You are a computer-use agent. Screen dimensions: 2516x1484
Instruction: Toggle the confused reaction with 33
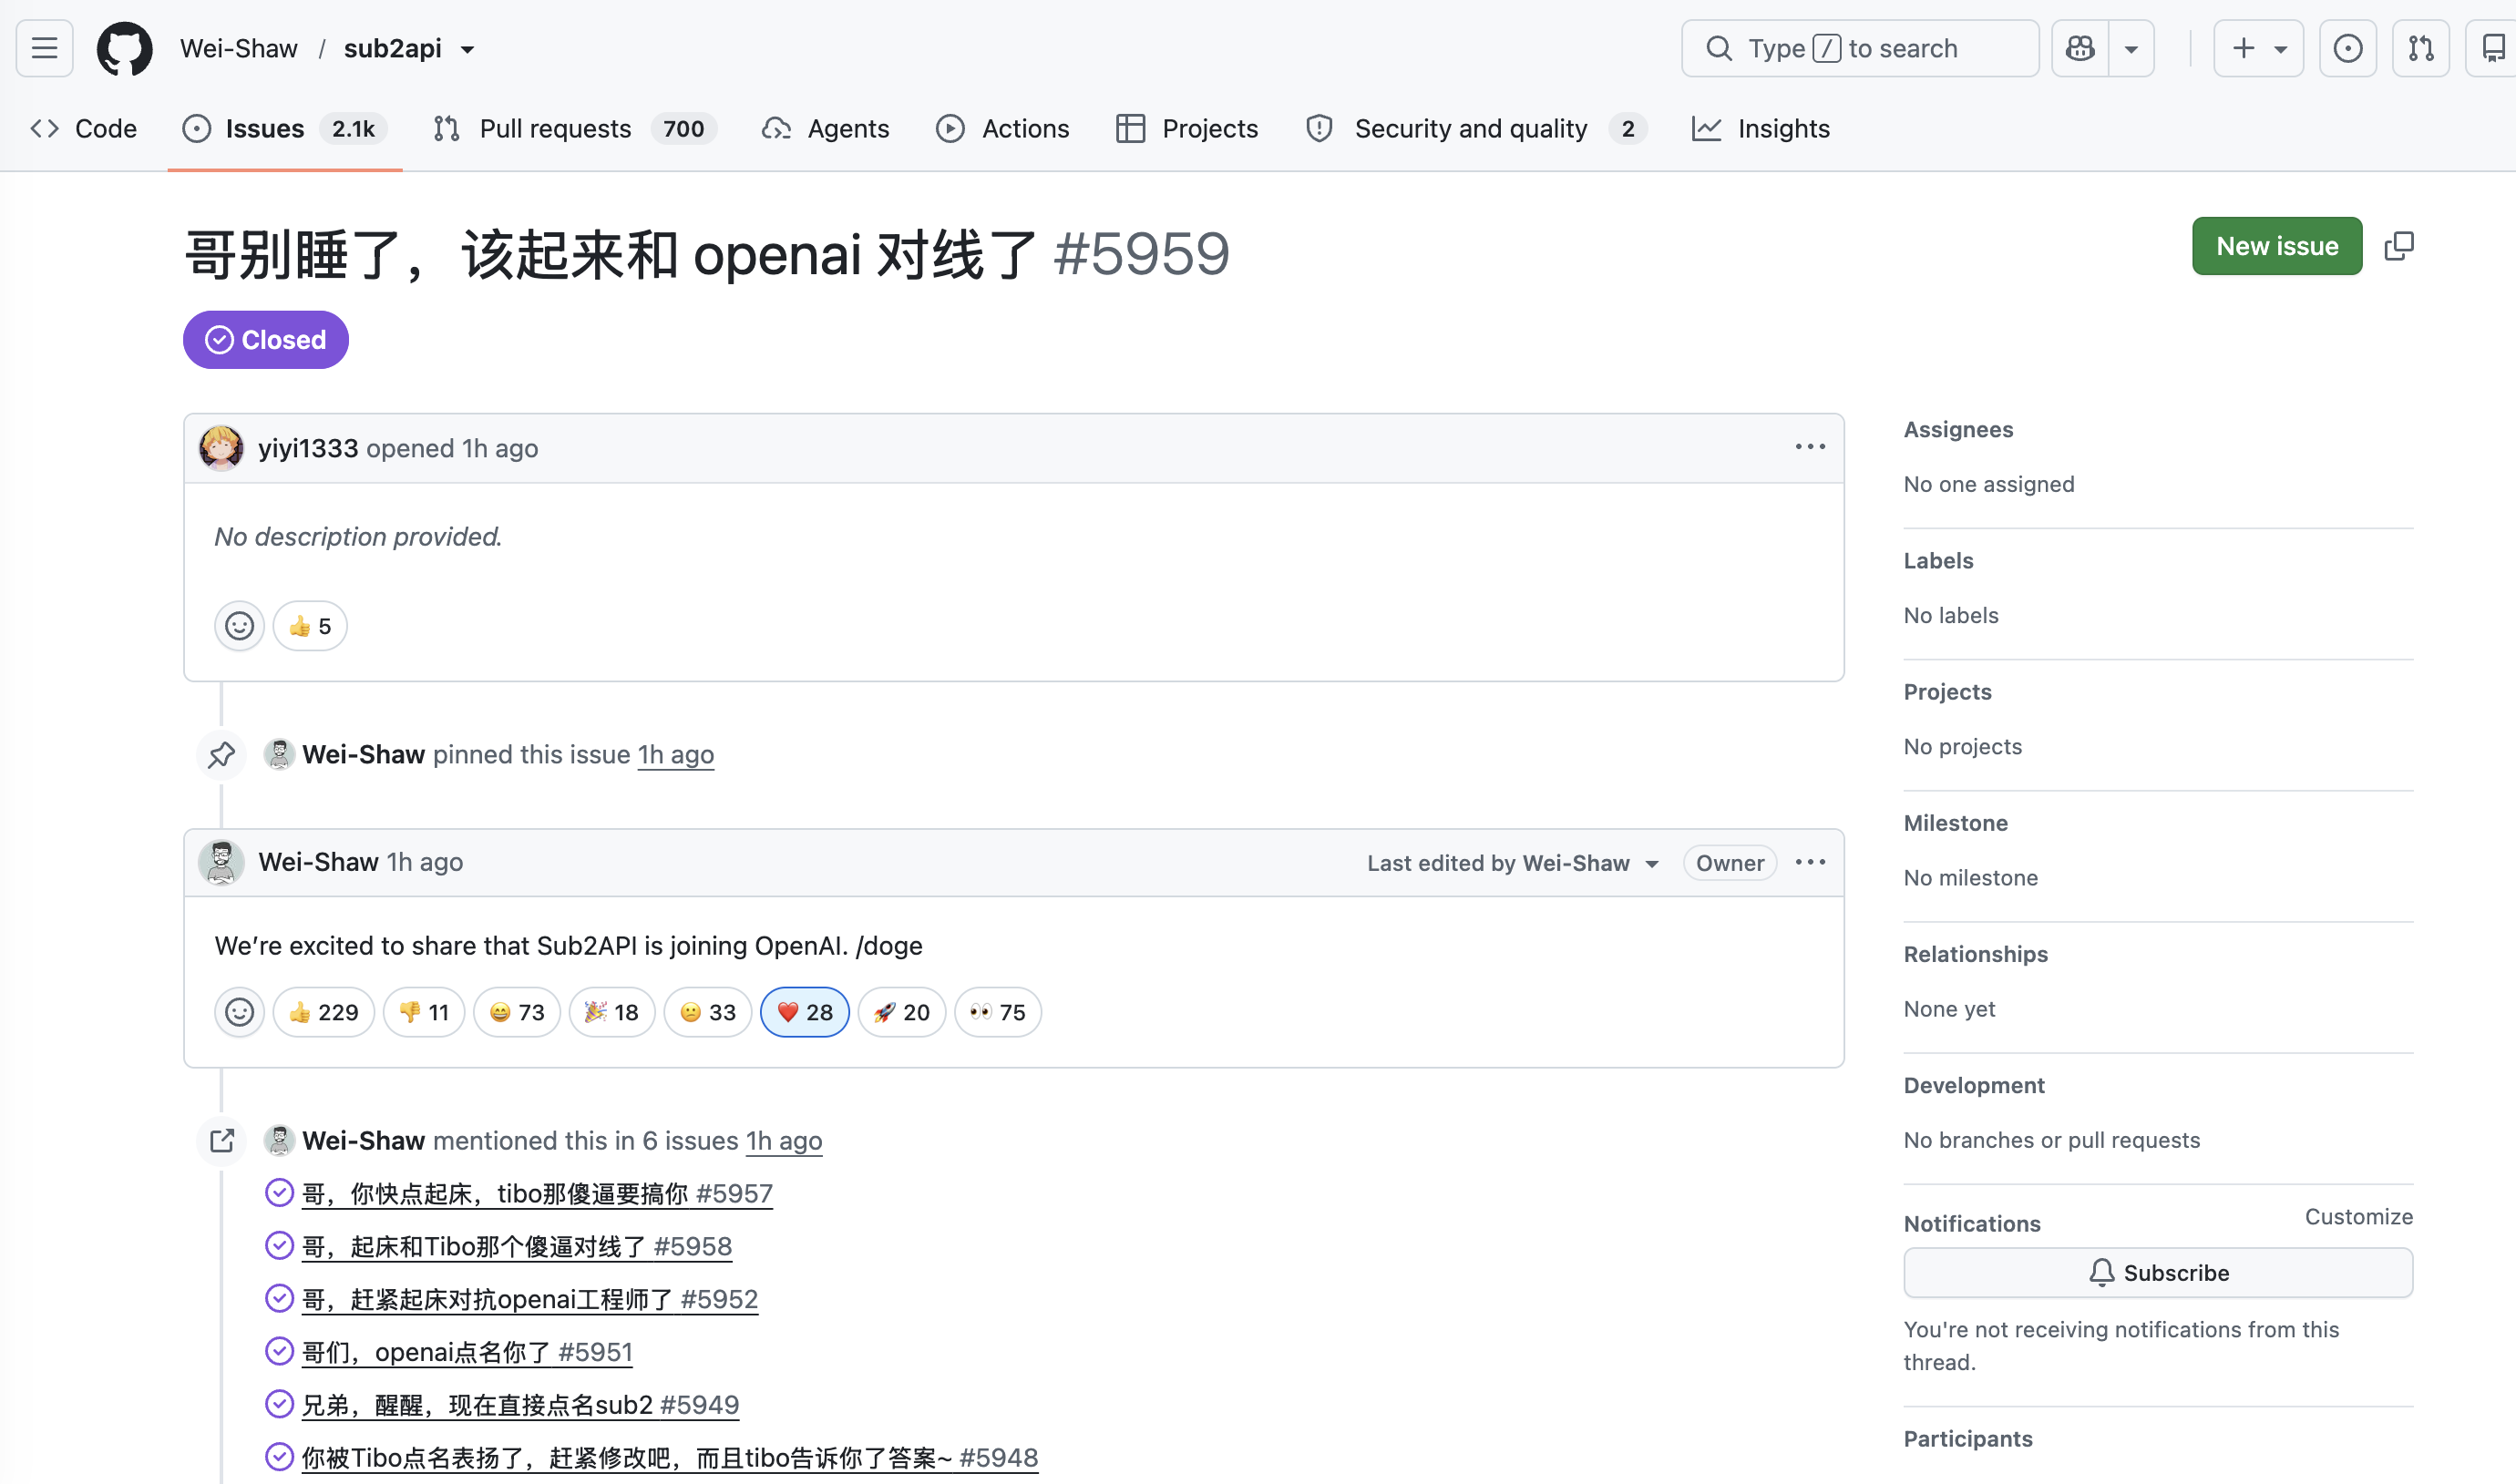[x=708, y=1012]
